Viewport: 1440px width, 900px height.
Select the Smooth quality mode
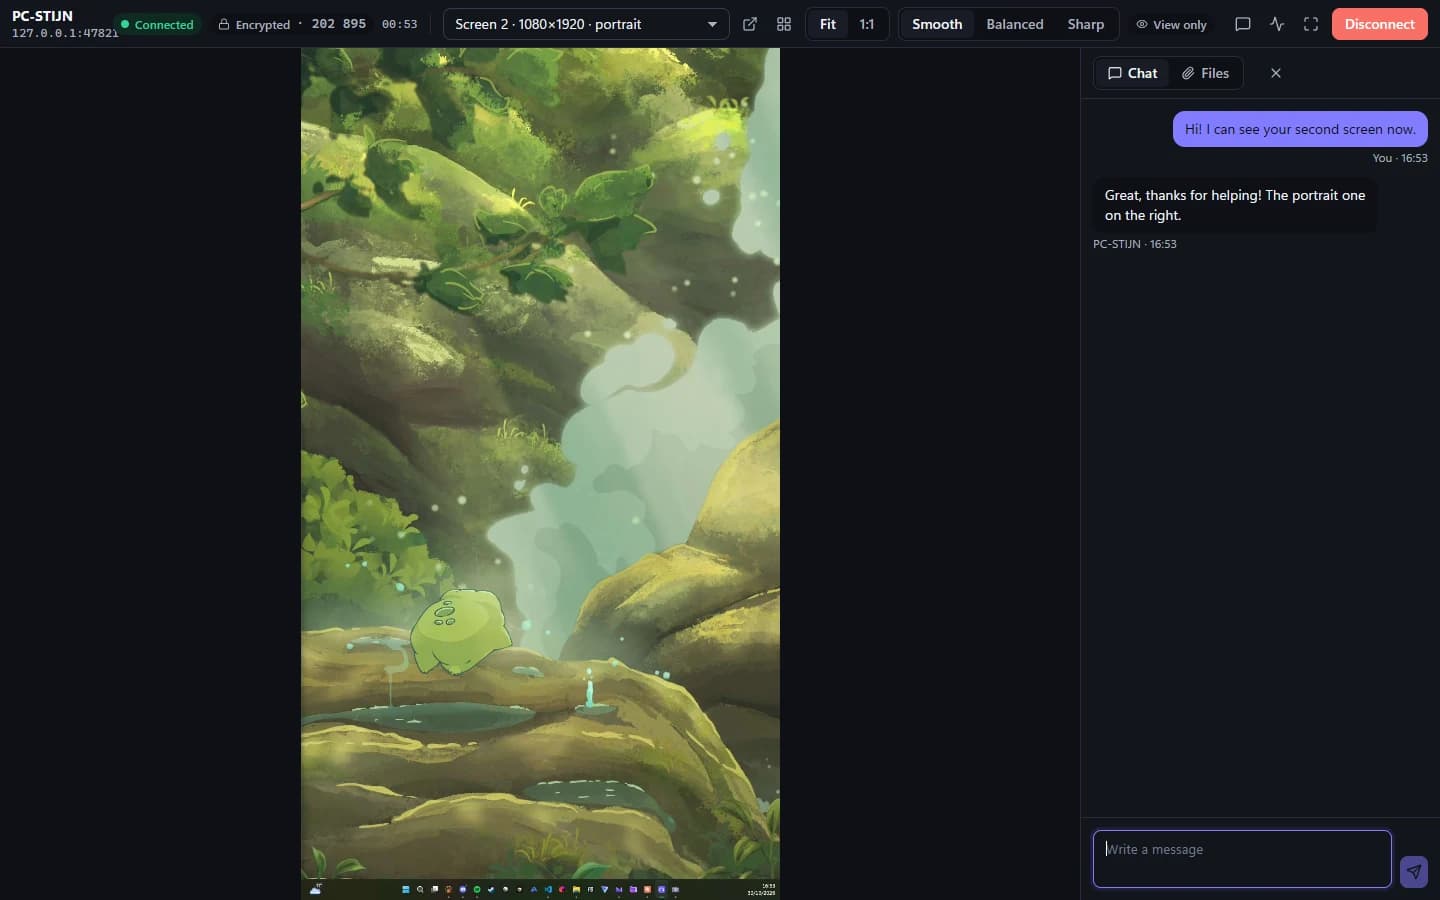point(937,24)
